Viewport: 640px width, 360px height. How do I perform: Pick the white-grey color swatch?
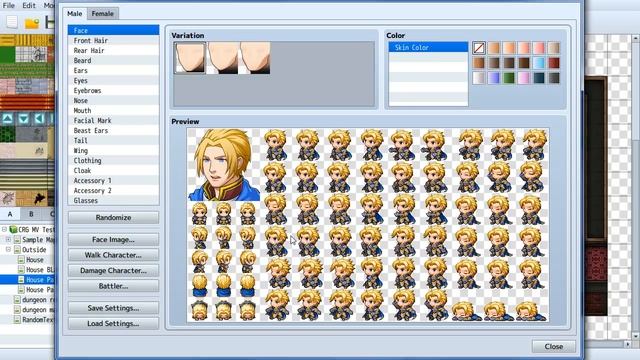pos(479,78)
